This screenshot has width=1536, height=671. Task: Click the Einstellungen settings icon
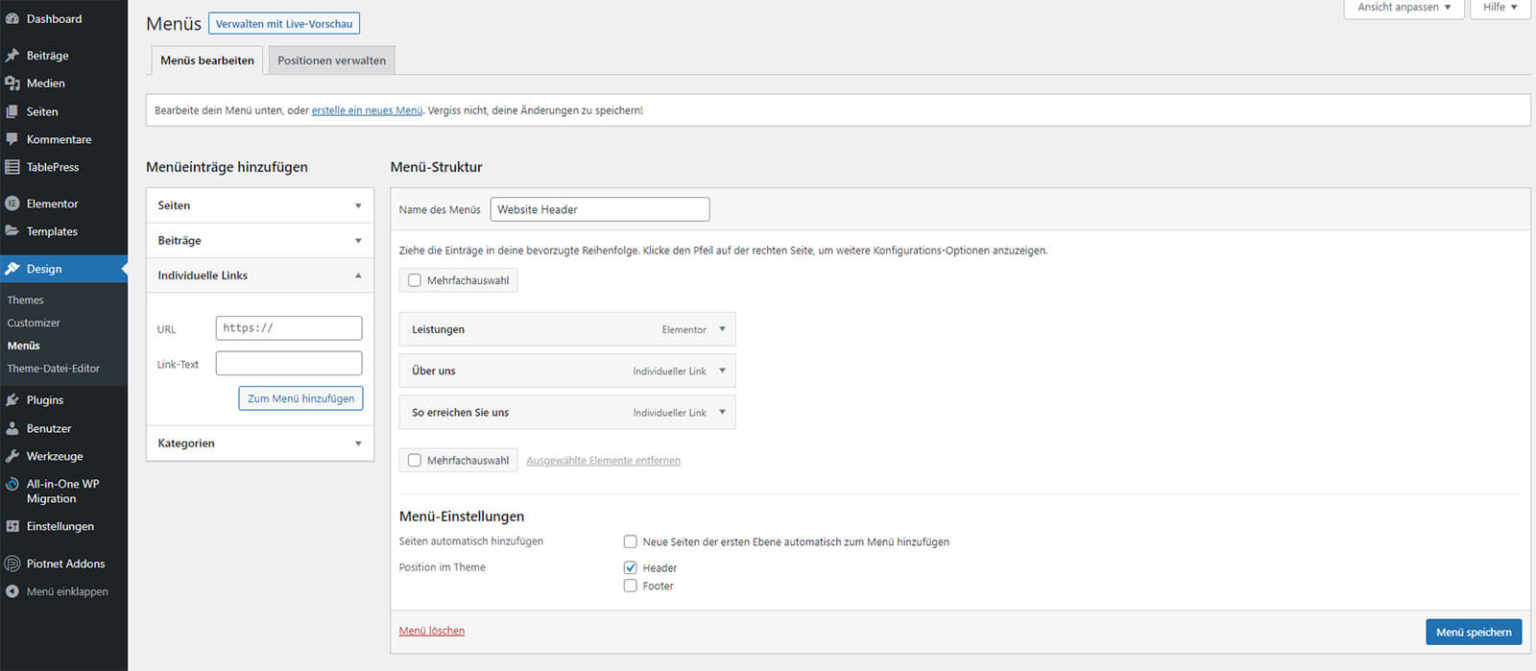[x=12, y=526]
